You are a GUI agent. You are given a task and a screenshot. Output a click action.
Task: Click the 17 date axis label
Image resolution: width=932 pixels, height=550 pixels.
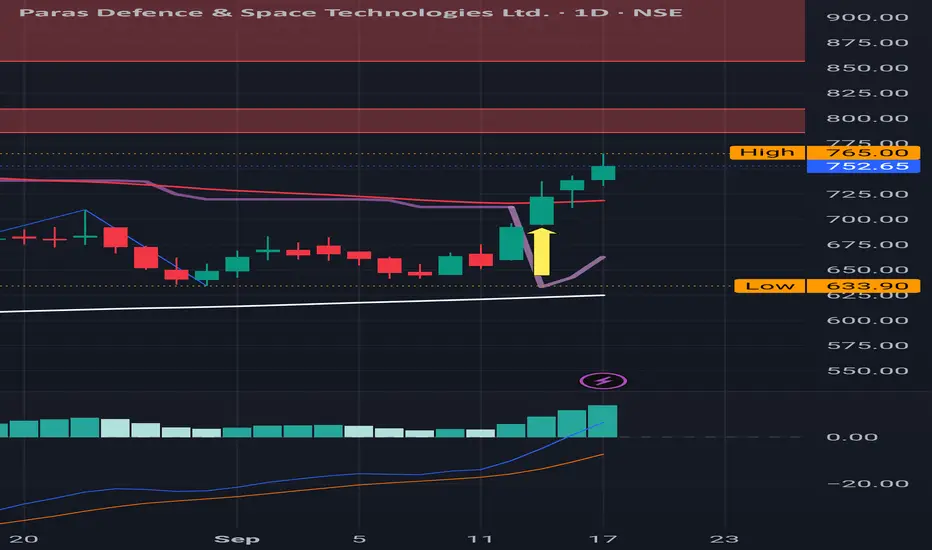point(603,539)
